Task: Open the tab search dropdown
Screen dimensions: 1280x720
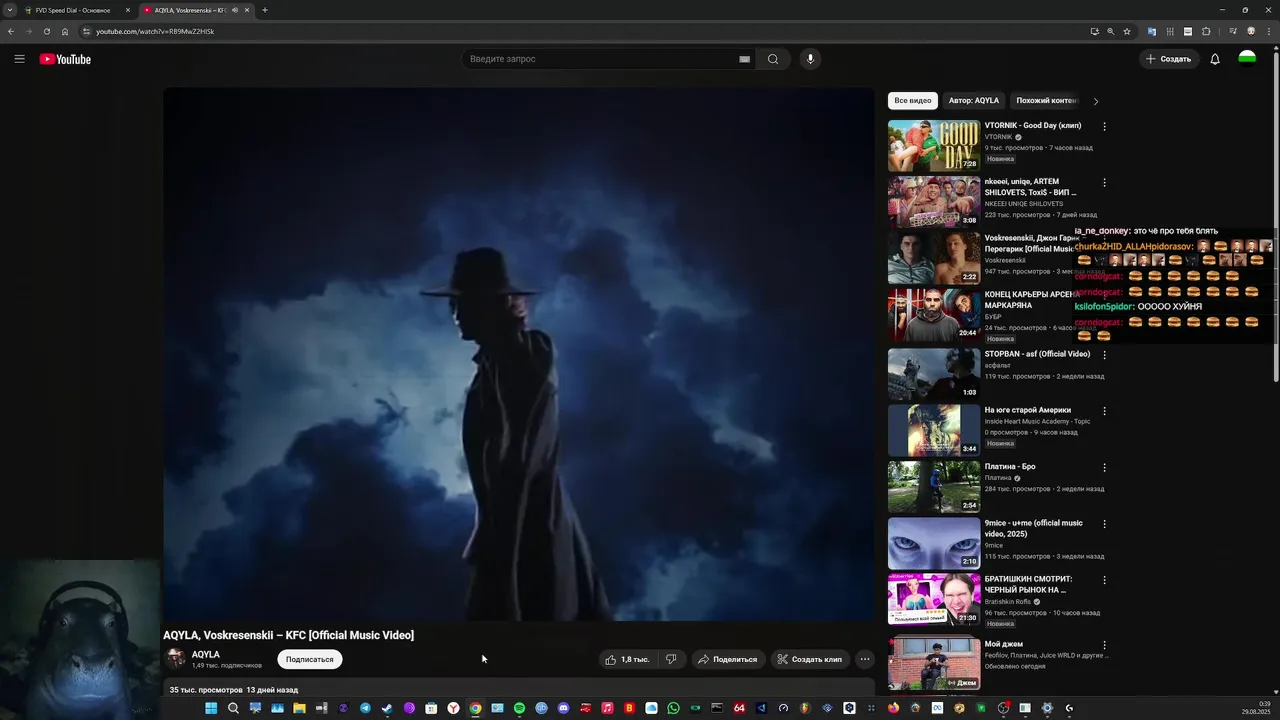Action: (x=9, y=10)
